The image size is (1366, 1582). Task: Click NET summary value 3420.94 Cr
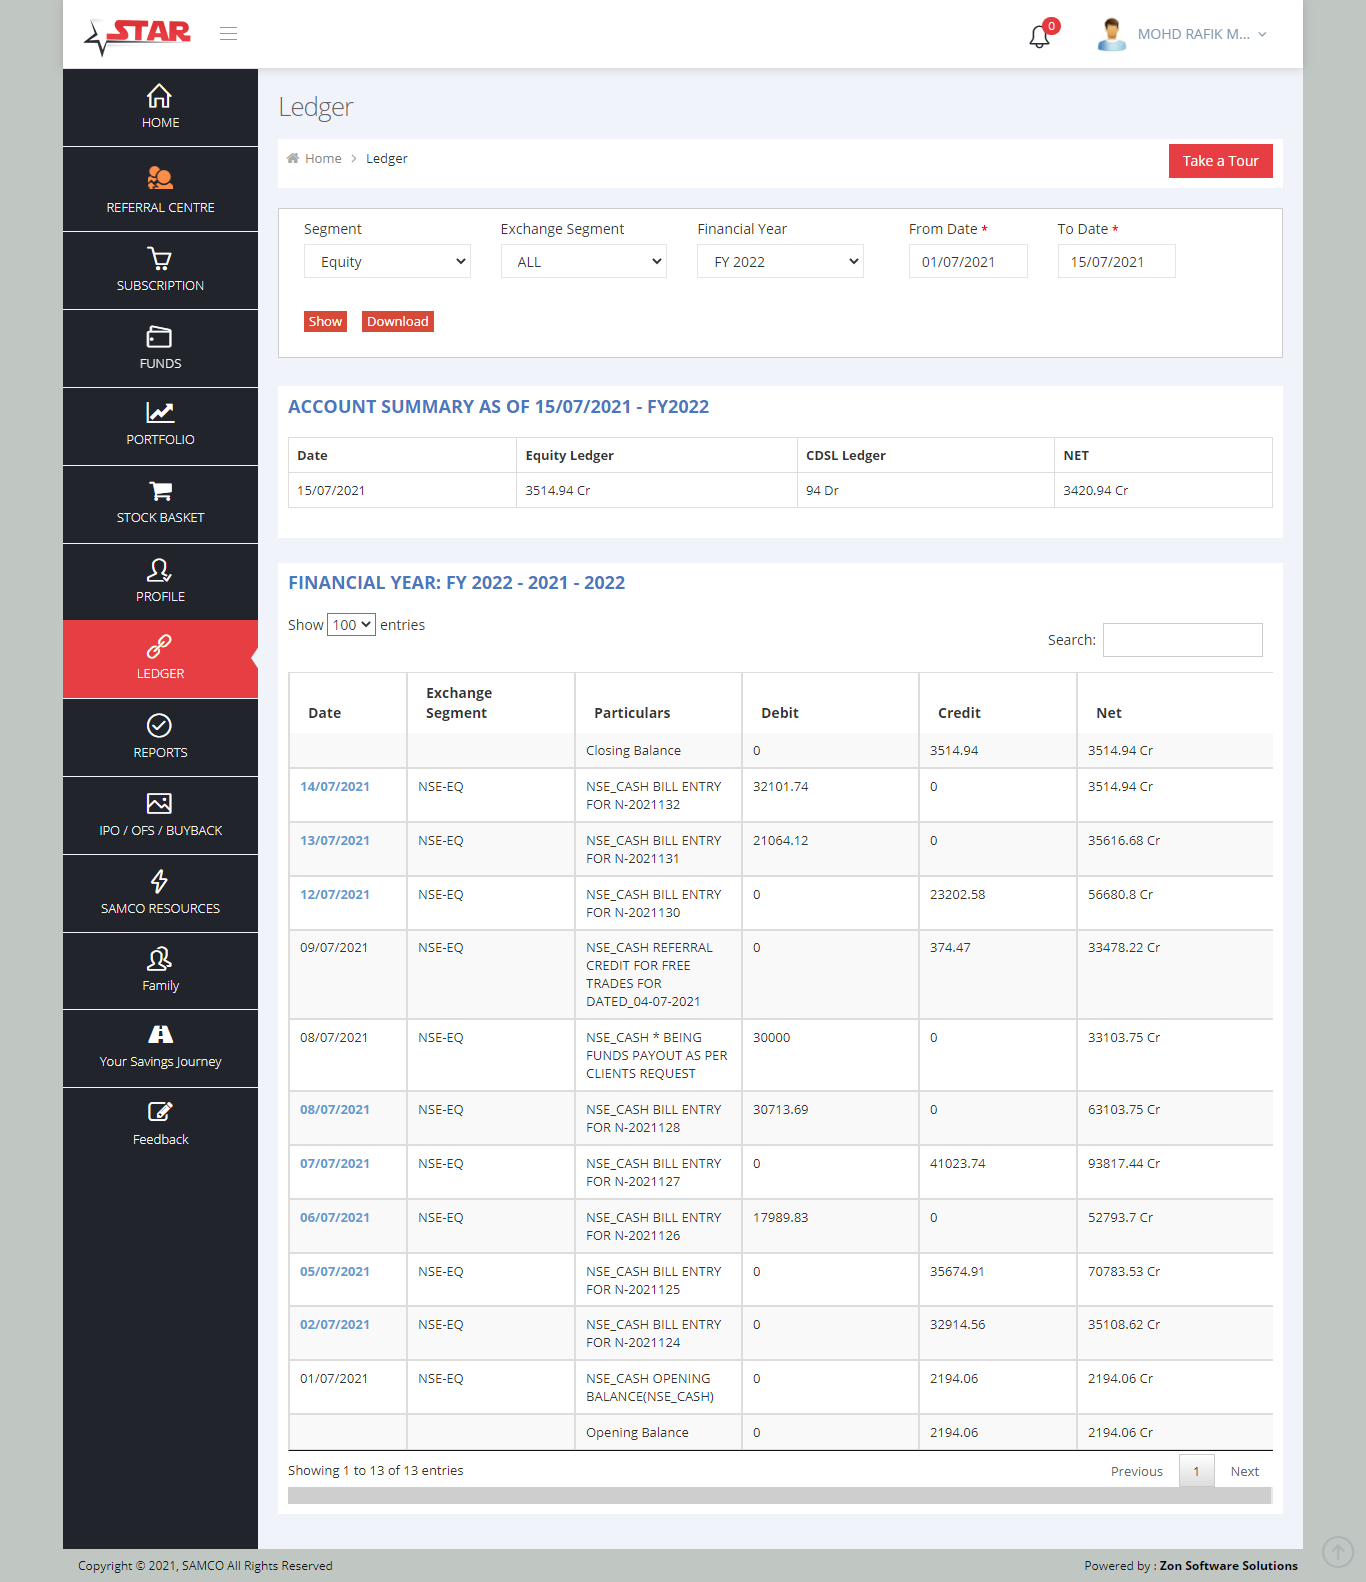[x=1095, y=491]
